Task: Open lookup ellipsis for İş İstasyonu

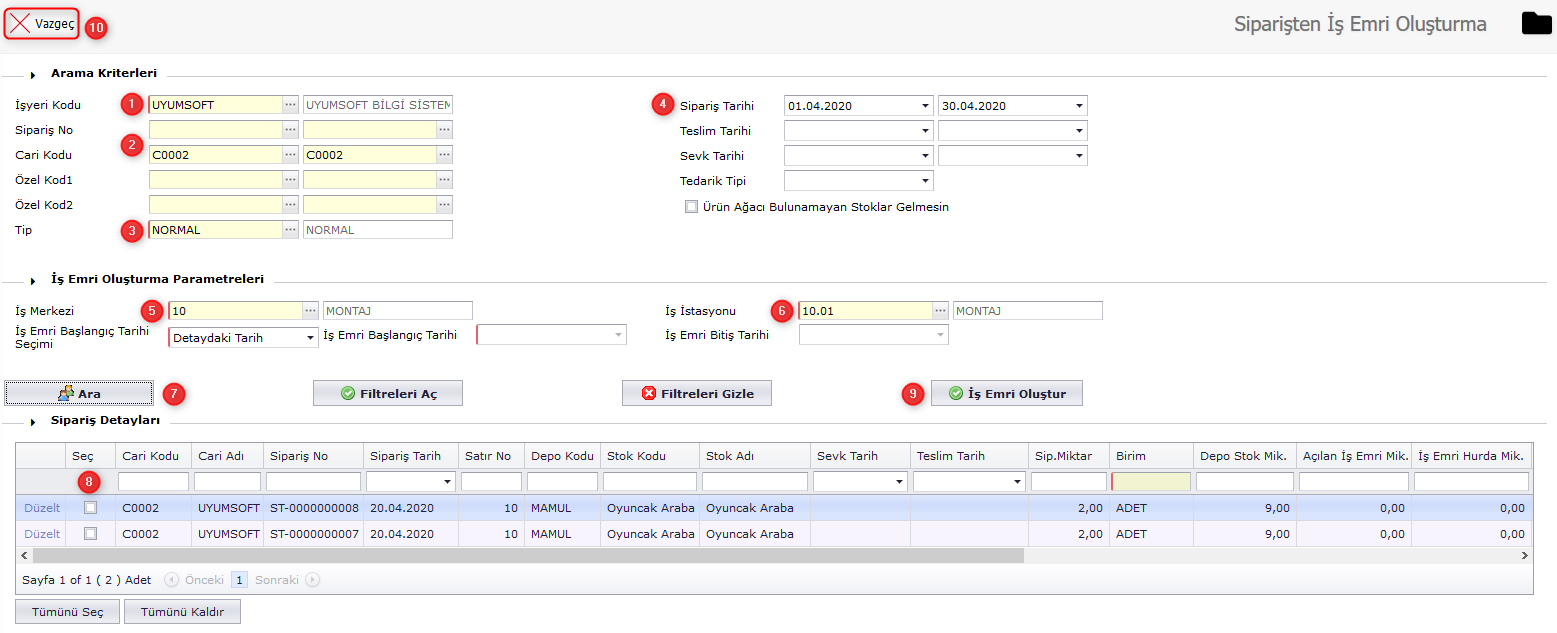Action: pos(940,311)
